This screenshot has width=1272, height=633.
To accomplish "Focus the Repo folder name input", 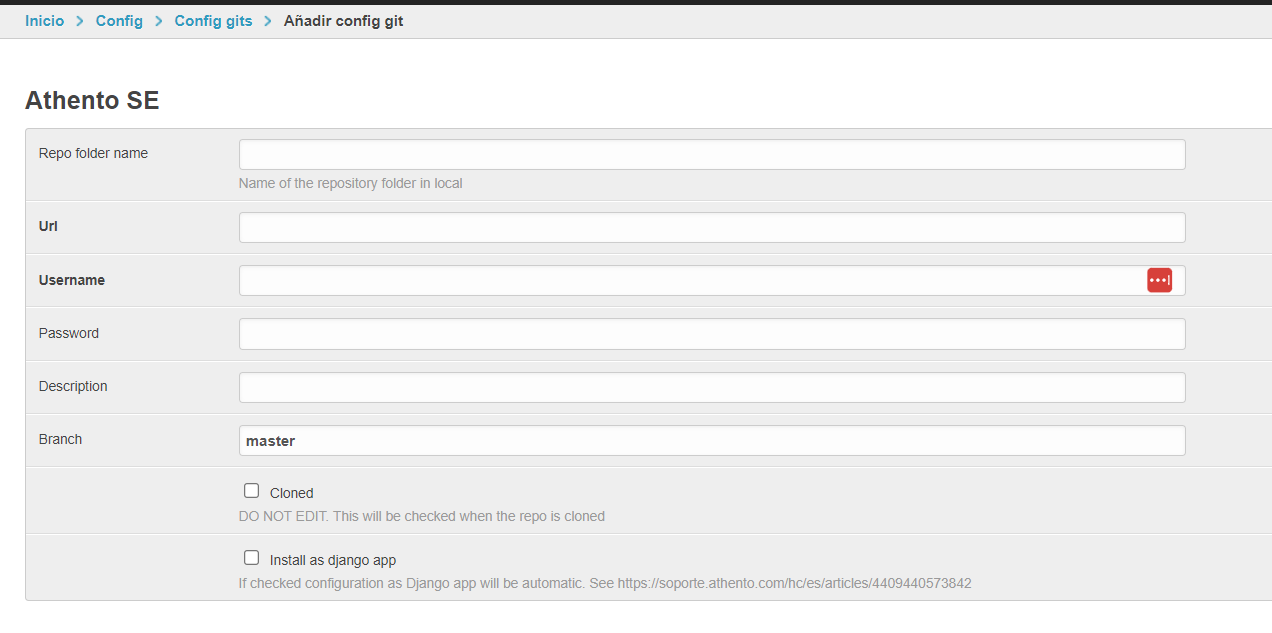I will click(x=711, y=154).
